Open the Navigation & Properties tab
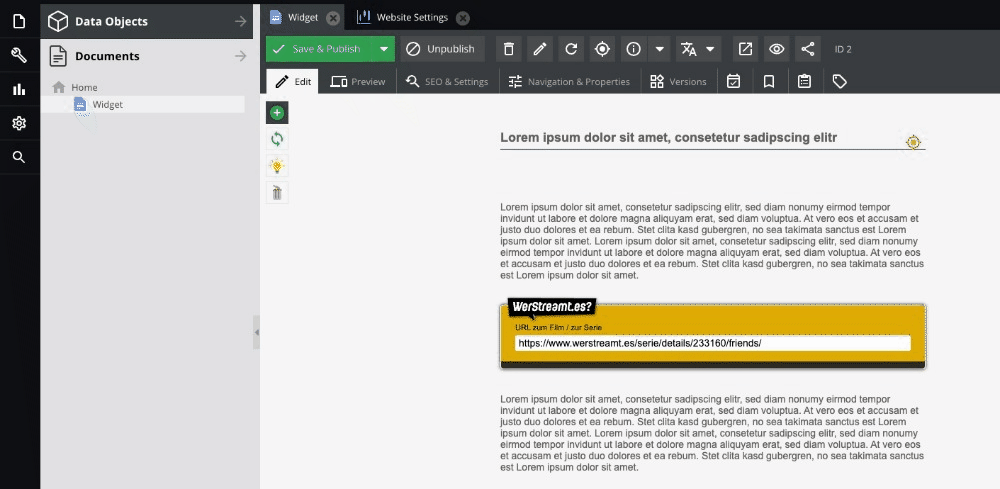The image size is (1000, 489). pos(569,82)
